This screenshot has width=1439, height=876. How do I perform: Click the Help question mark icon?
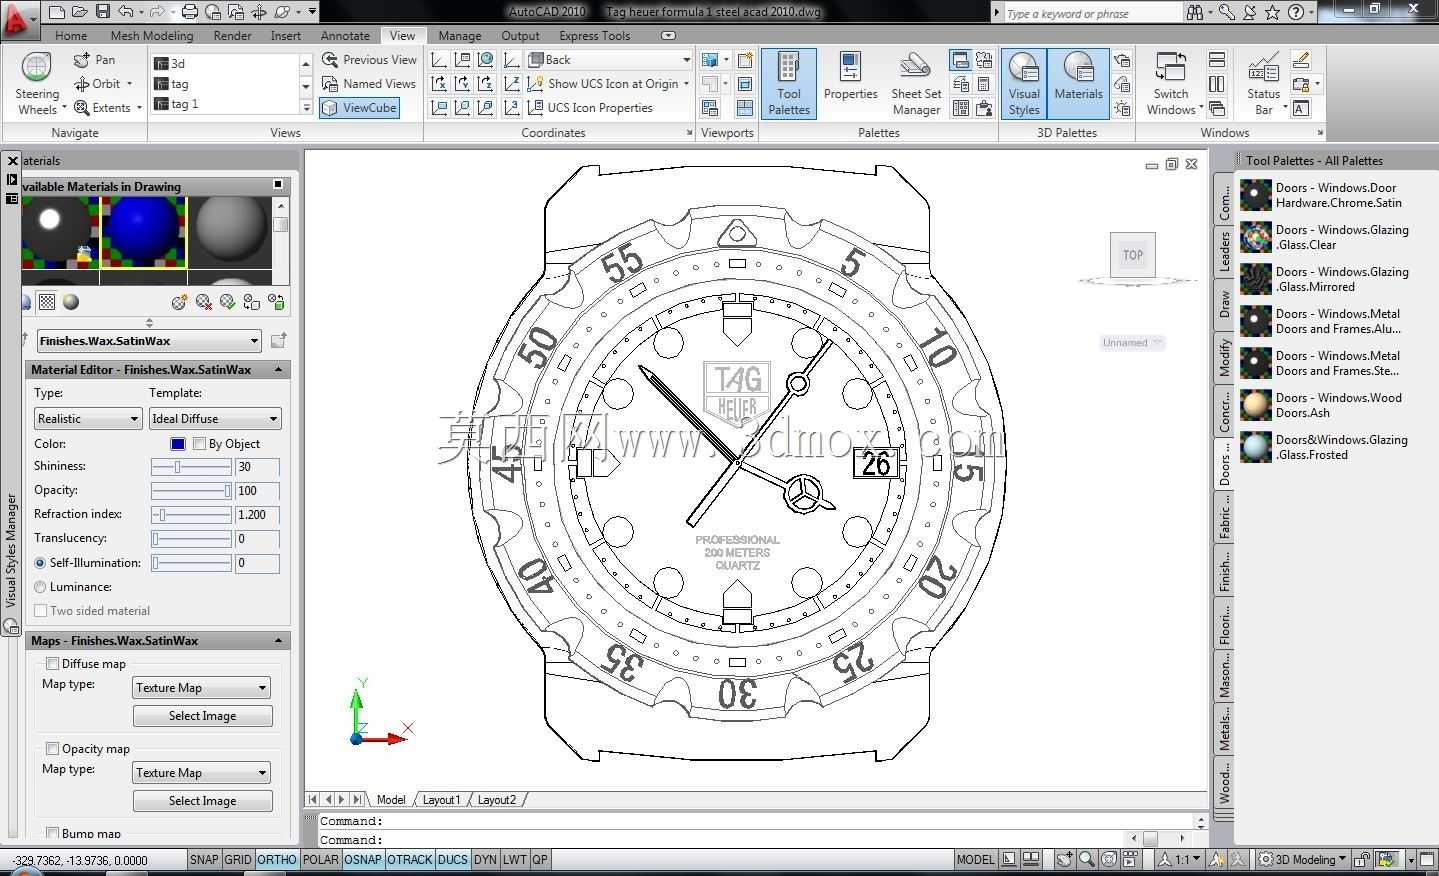pos(1296,12)
